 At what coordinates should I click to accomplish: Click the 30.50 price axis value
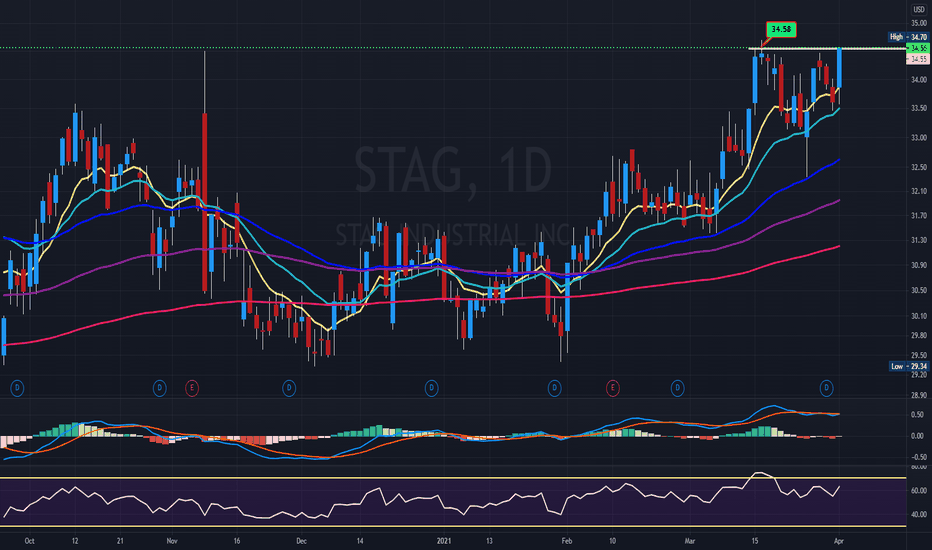coord(918,290)
